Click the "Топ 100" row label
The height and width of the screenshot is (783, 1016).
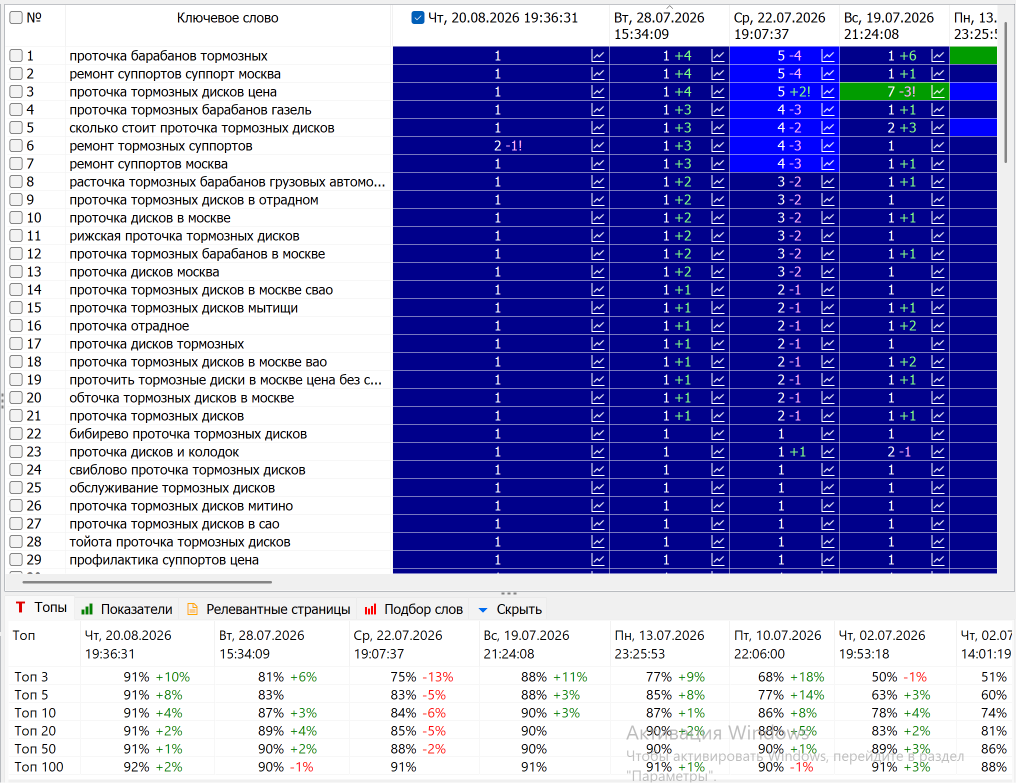pos(39,767)
